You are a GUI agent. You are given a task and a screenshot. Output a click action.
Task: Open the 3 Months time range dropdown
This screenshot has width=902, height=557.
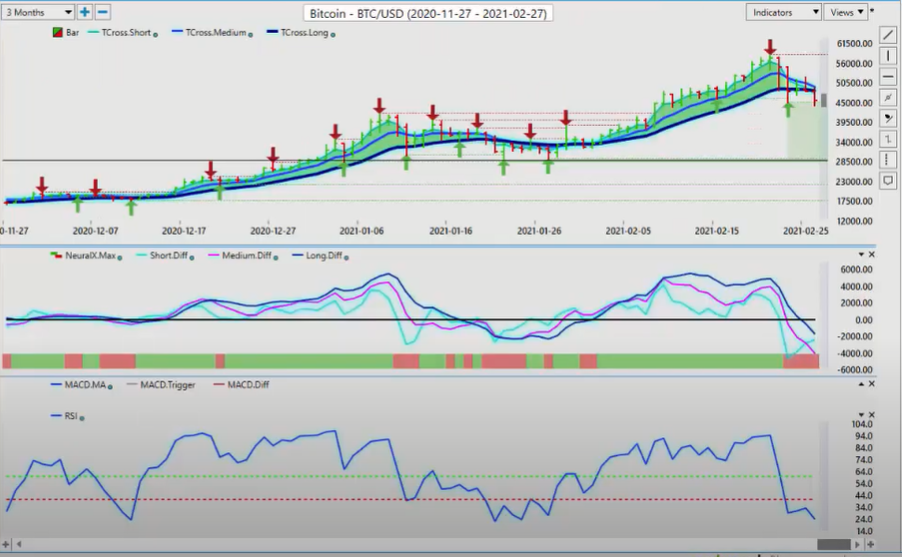coord(37,12)
